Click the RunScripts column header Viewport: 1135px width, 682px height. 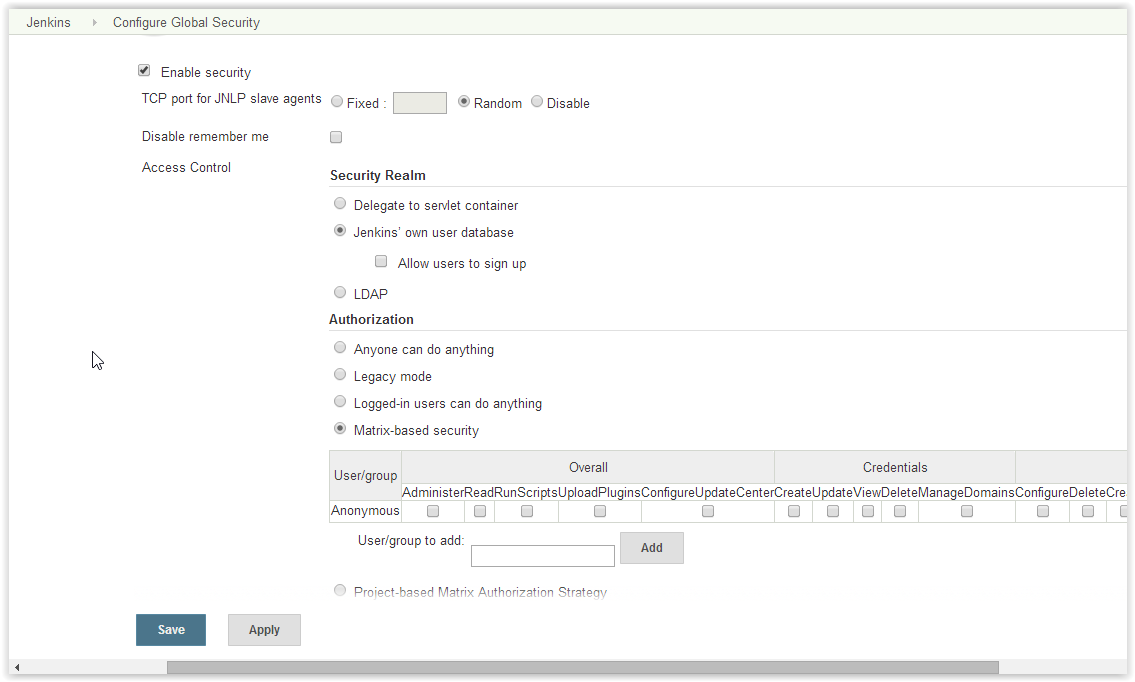point(526,492)
